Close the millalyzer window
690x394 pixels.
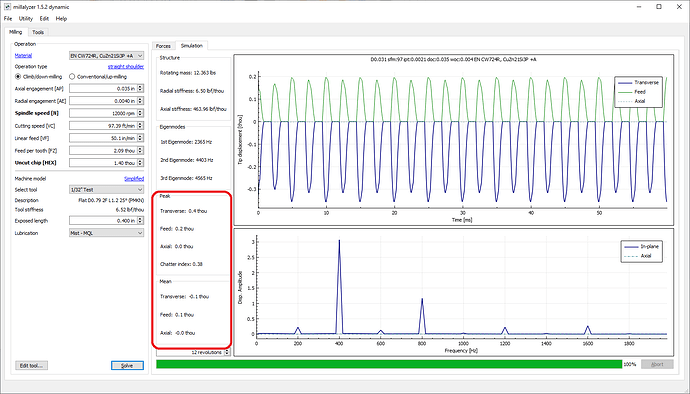679,7
